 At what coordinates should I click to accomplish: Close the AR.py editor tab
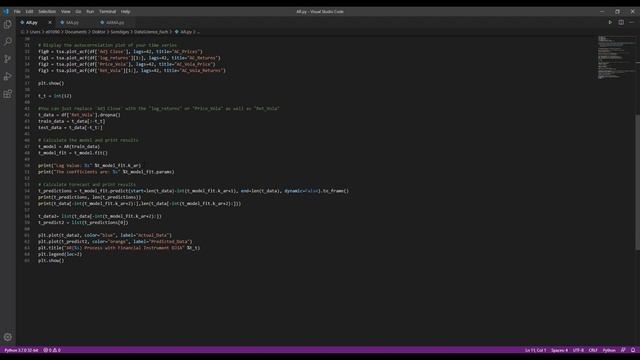[50, 22]
